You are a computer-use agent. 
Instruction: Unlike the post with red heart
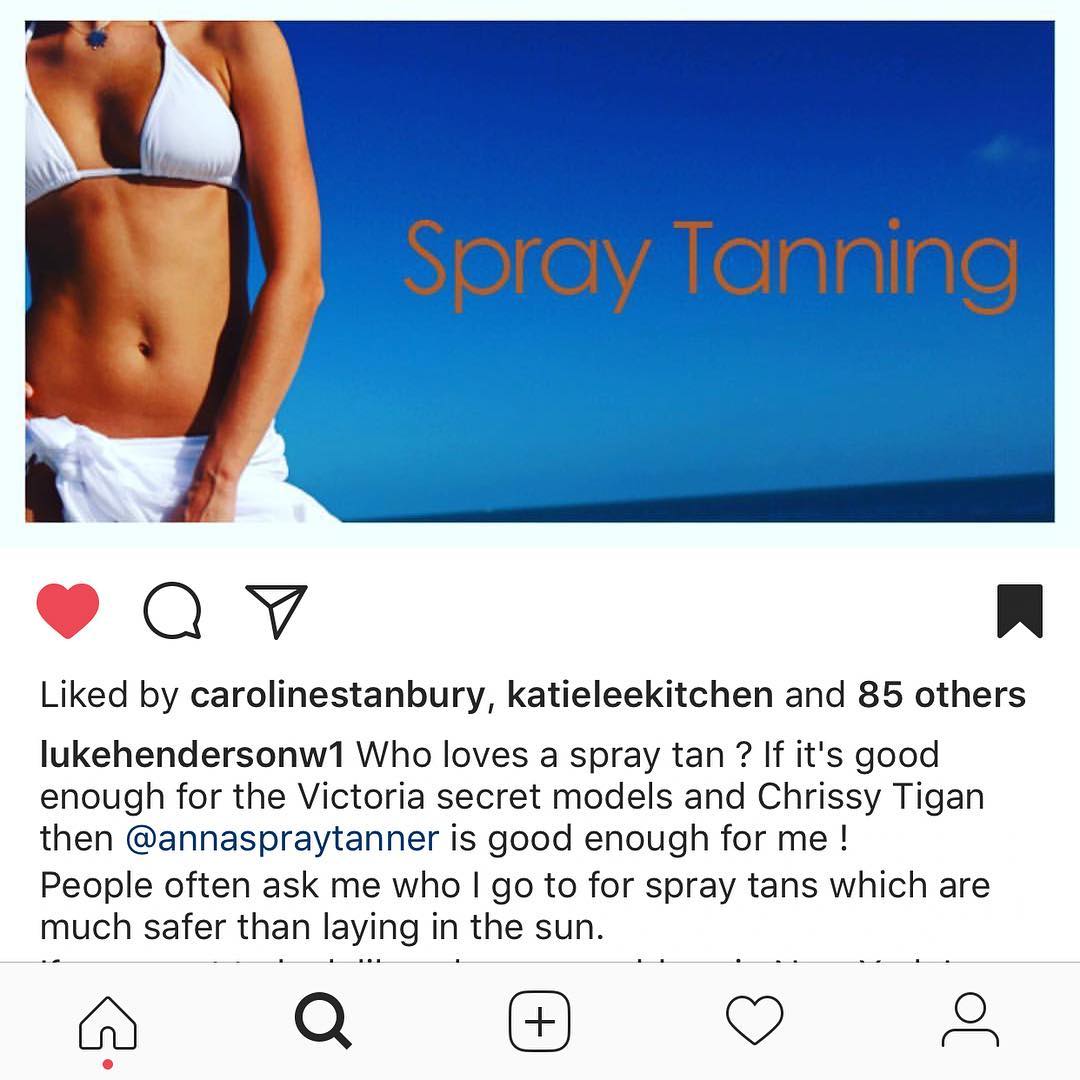click(x=68, y=610)
